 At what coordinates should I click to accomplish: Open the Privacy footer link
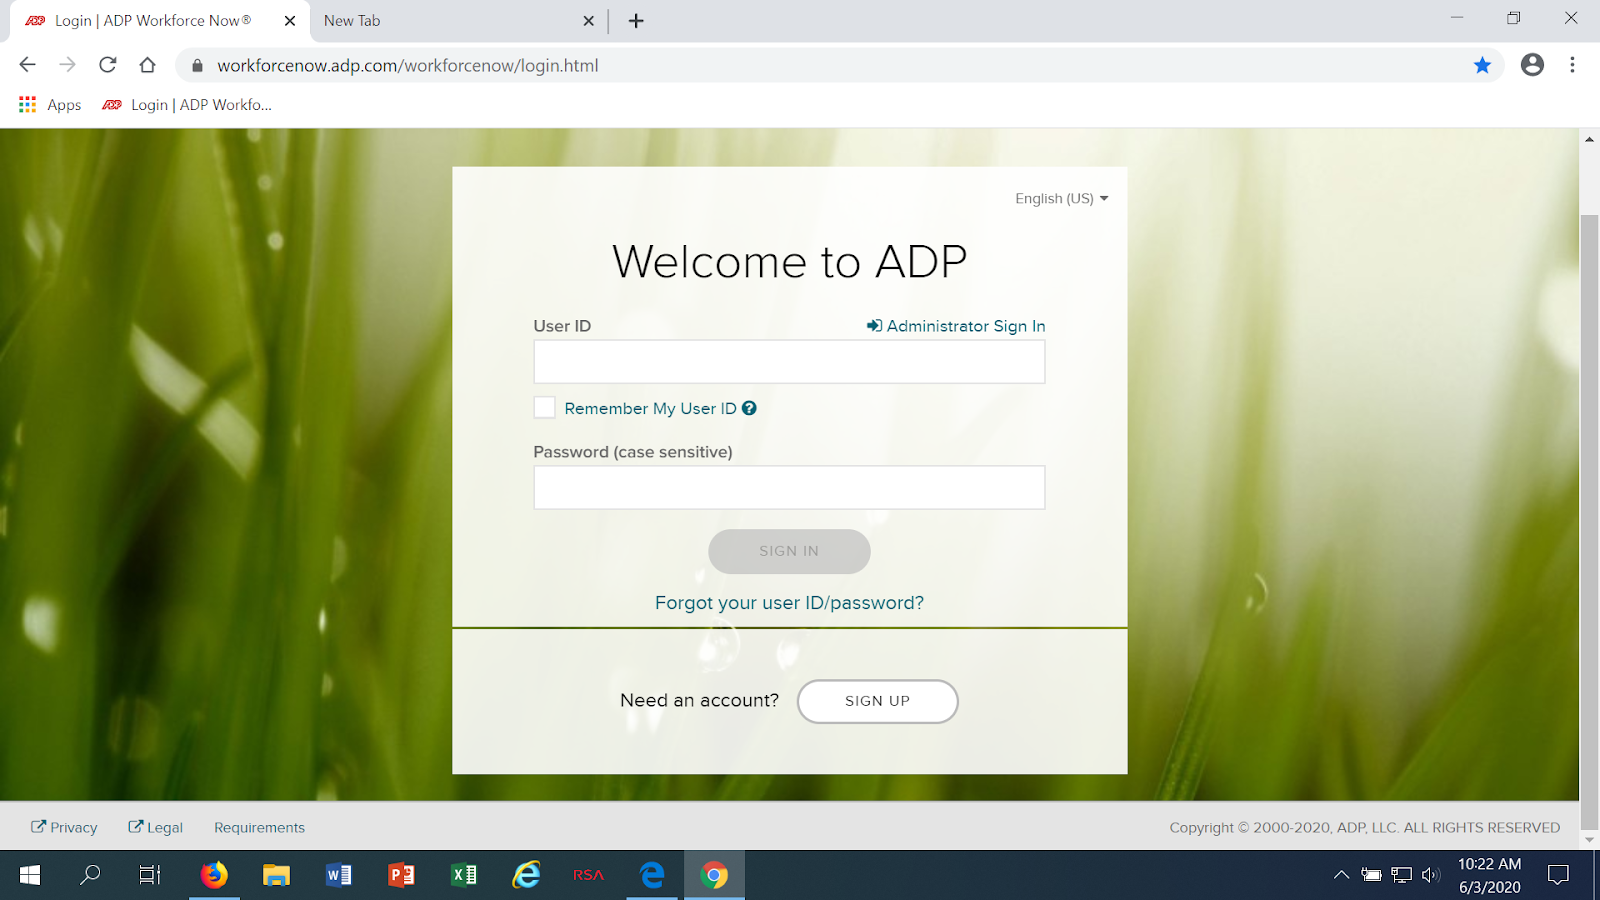[x=64, y=828]
